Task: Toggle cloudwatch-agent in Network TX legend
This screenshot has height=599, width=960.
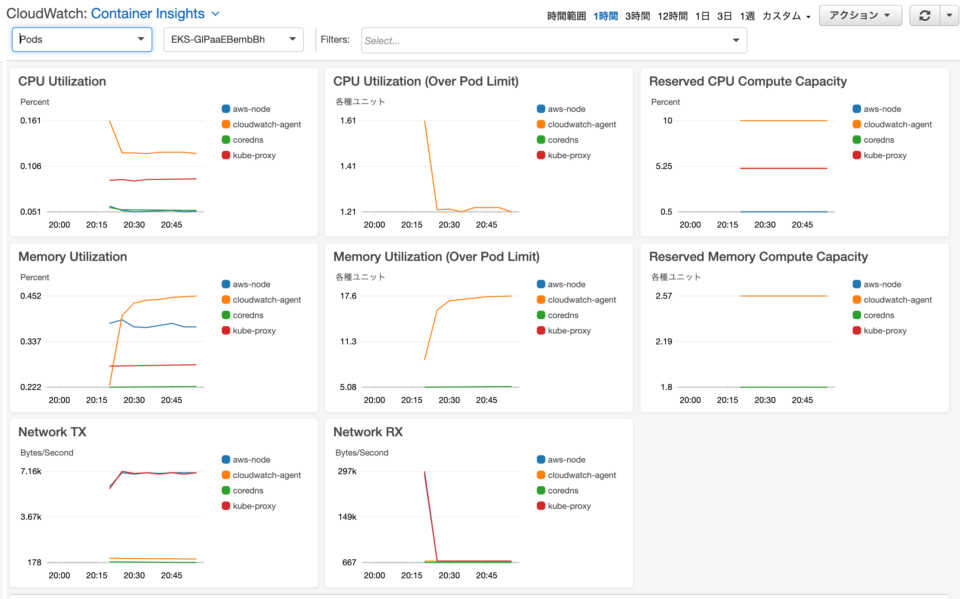Action: tap(261, 475)
